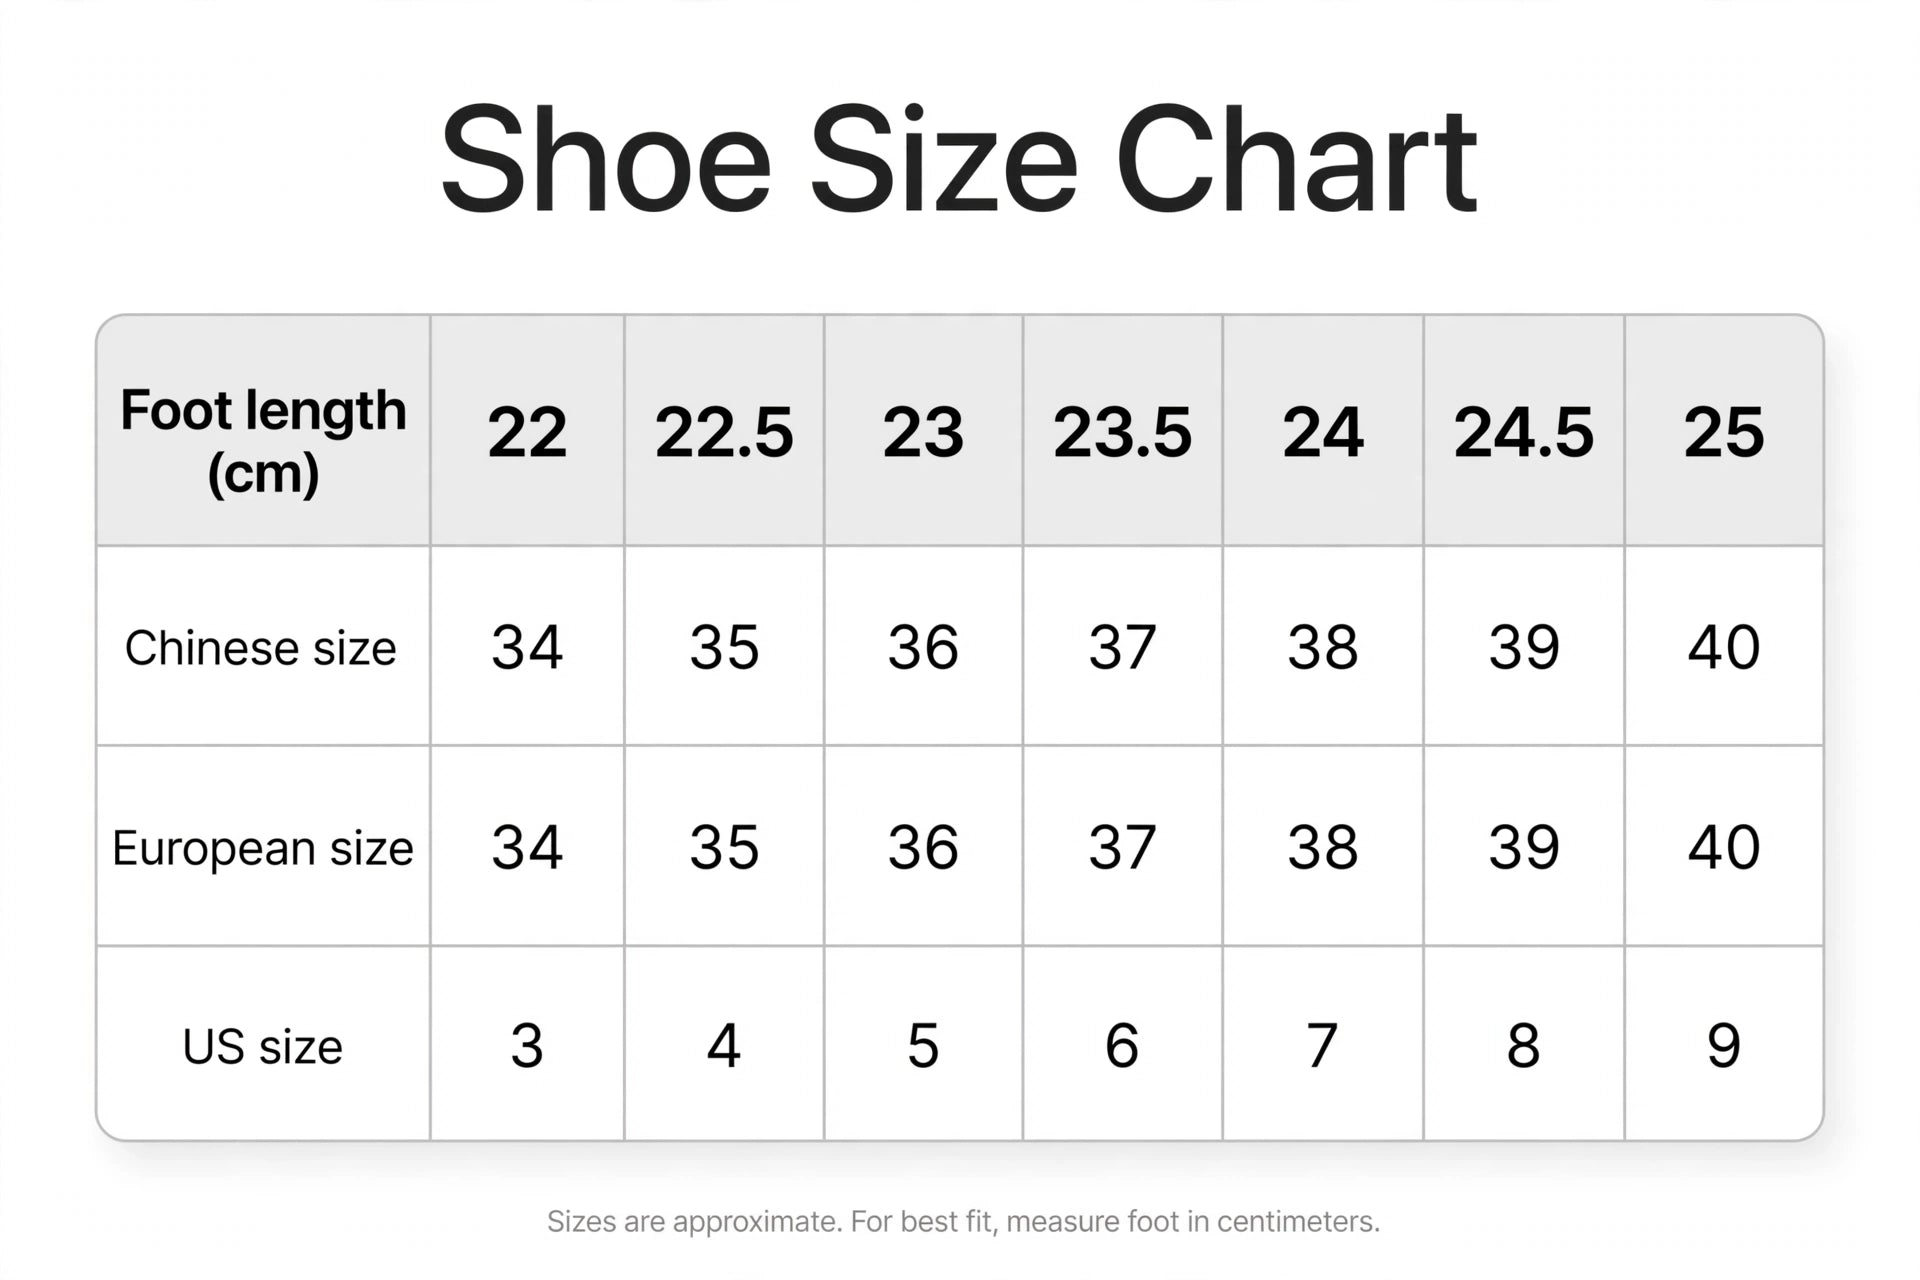
Task: Select Chinese size 34 cell
Action: point(527,646)
